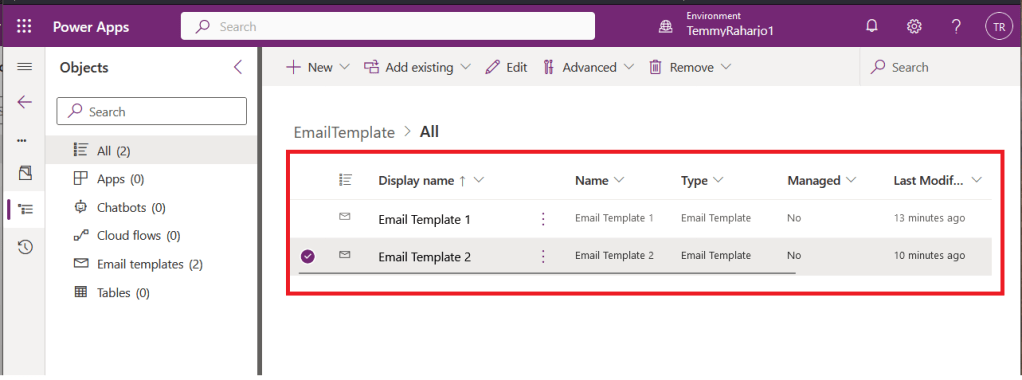
Task: Deselect the Email Template 2 row checkmark
Action: coord(308,256)
